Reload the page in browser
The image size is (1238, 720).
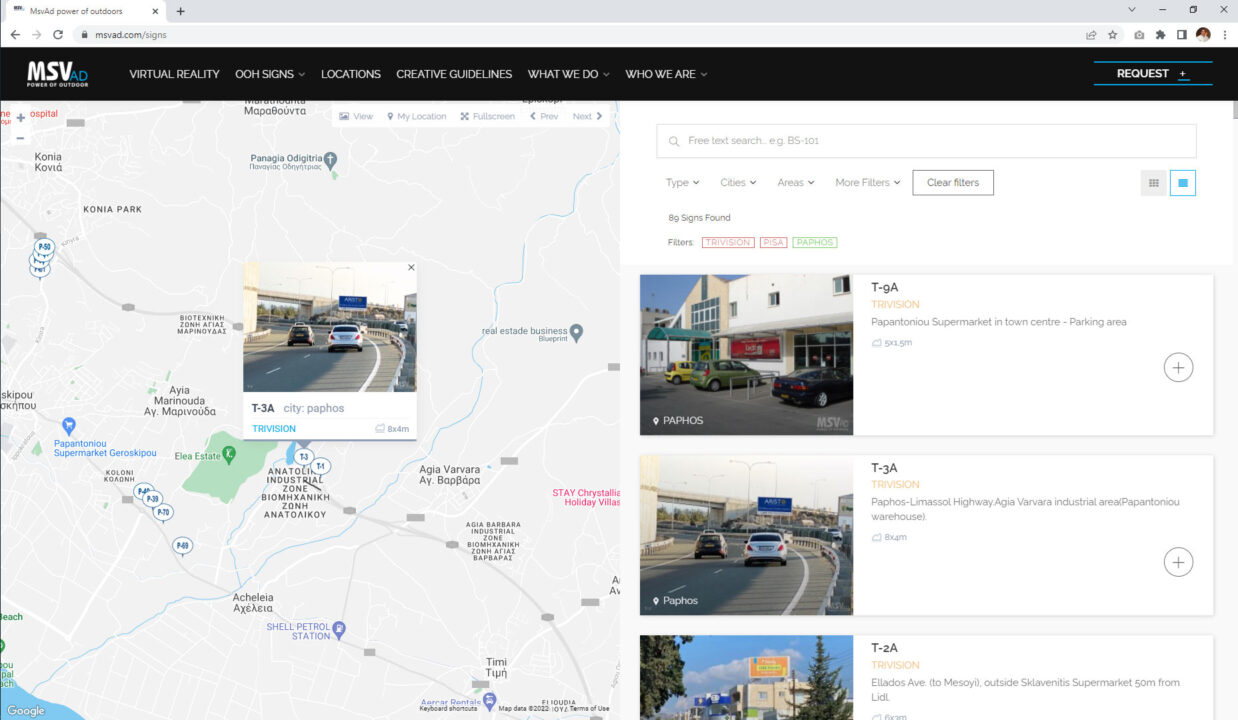click(x=58, y=34)
